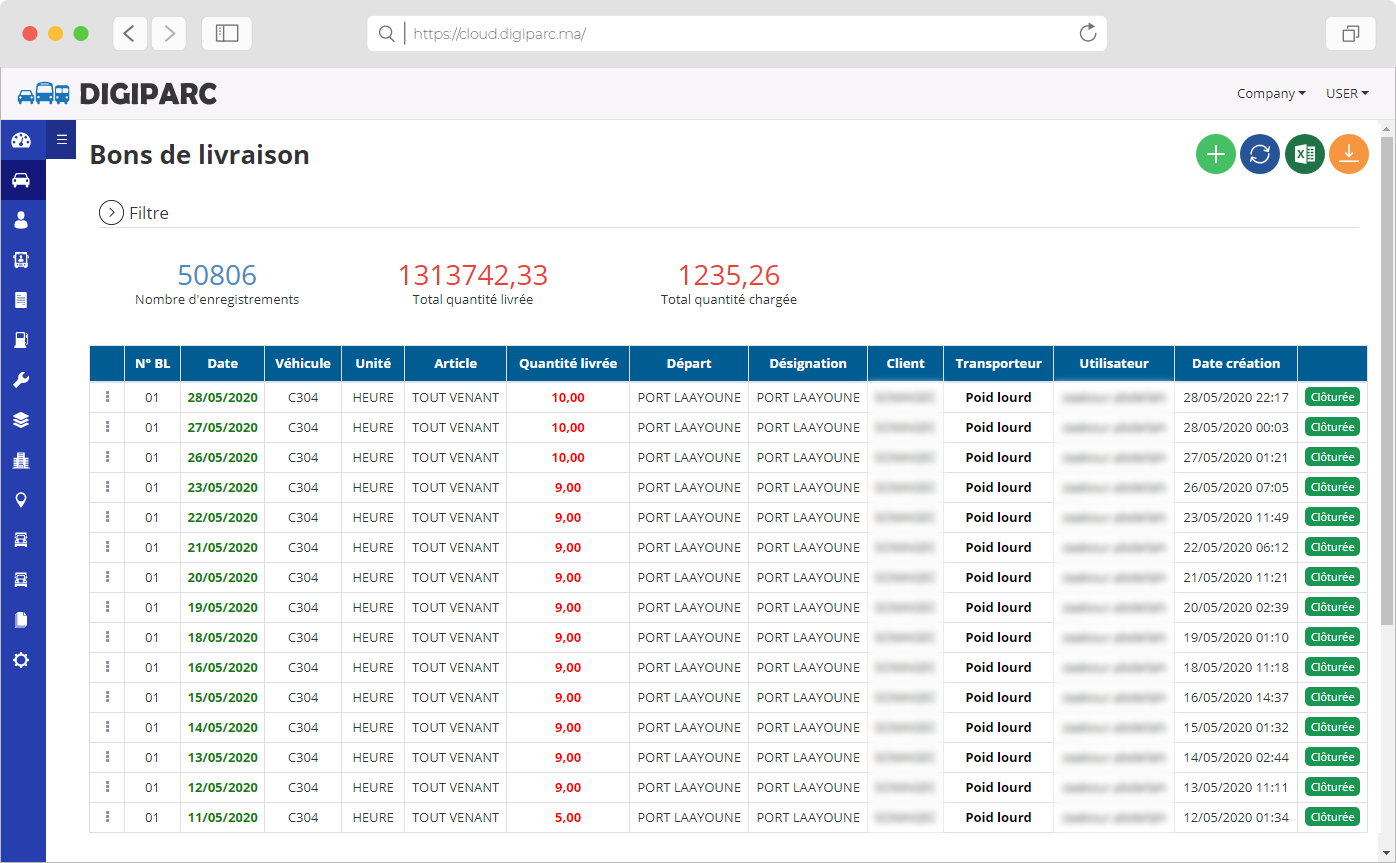Sort by Date création column header
This screenshot has width=1396, height=863.
[1235, 364]
